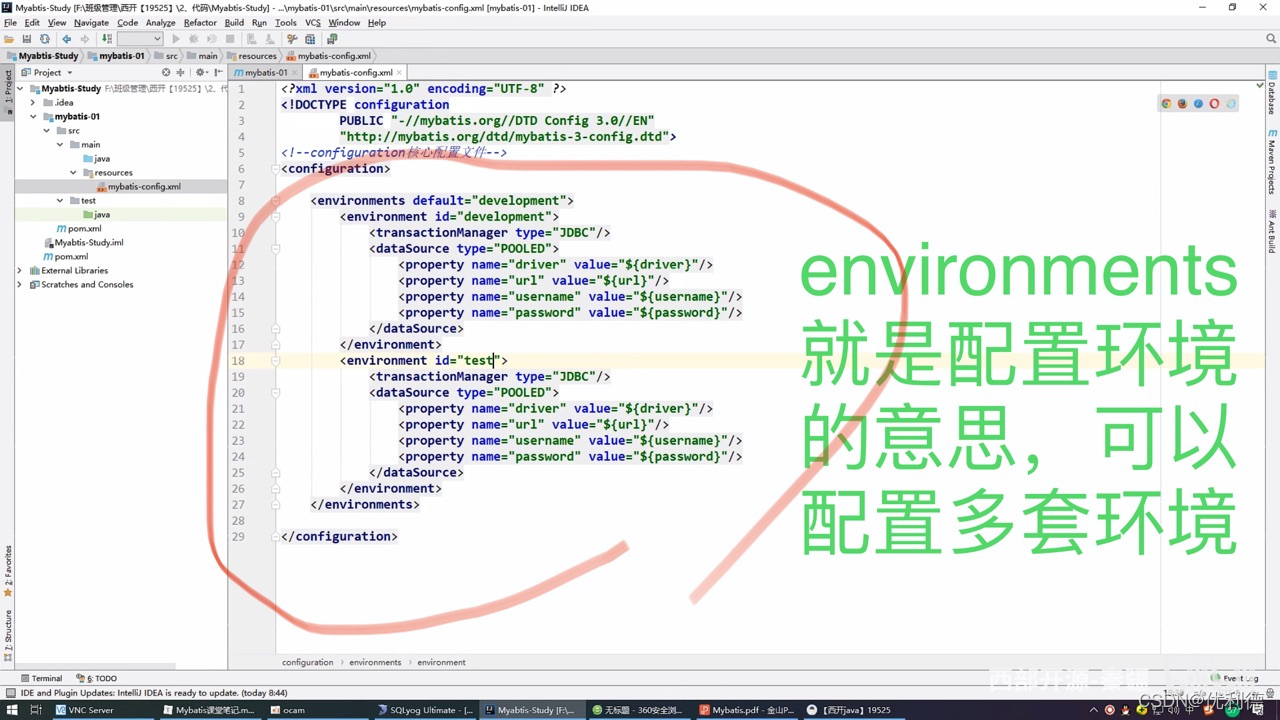Screen dimensions: 1280x720
Task: Click the Run play icon
Action: 176,39
